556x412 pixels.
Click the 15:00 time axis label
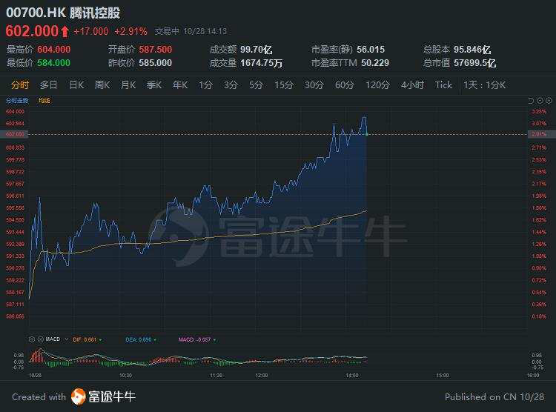click(x=443, y=375)
